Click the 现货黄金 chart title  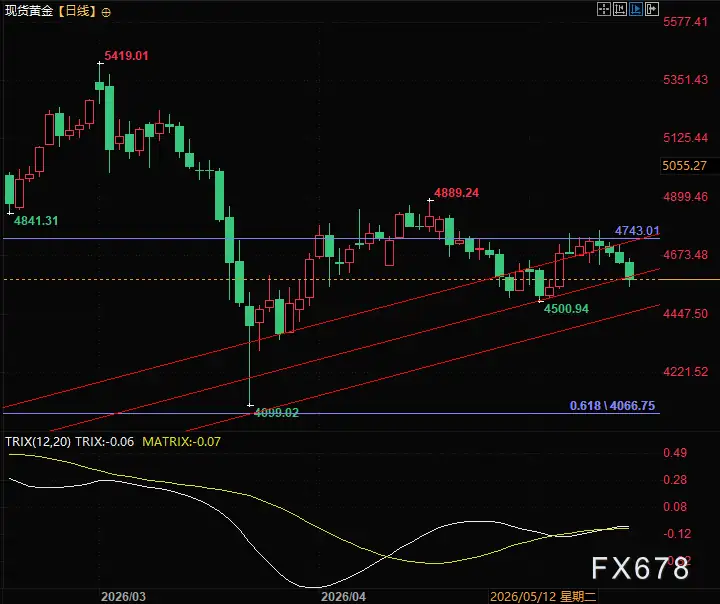pyautogui.click(x=29, y=11)
